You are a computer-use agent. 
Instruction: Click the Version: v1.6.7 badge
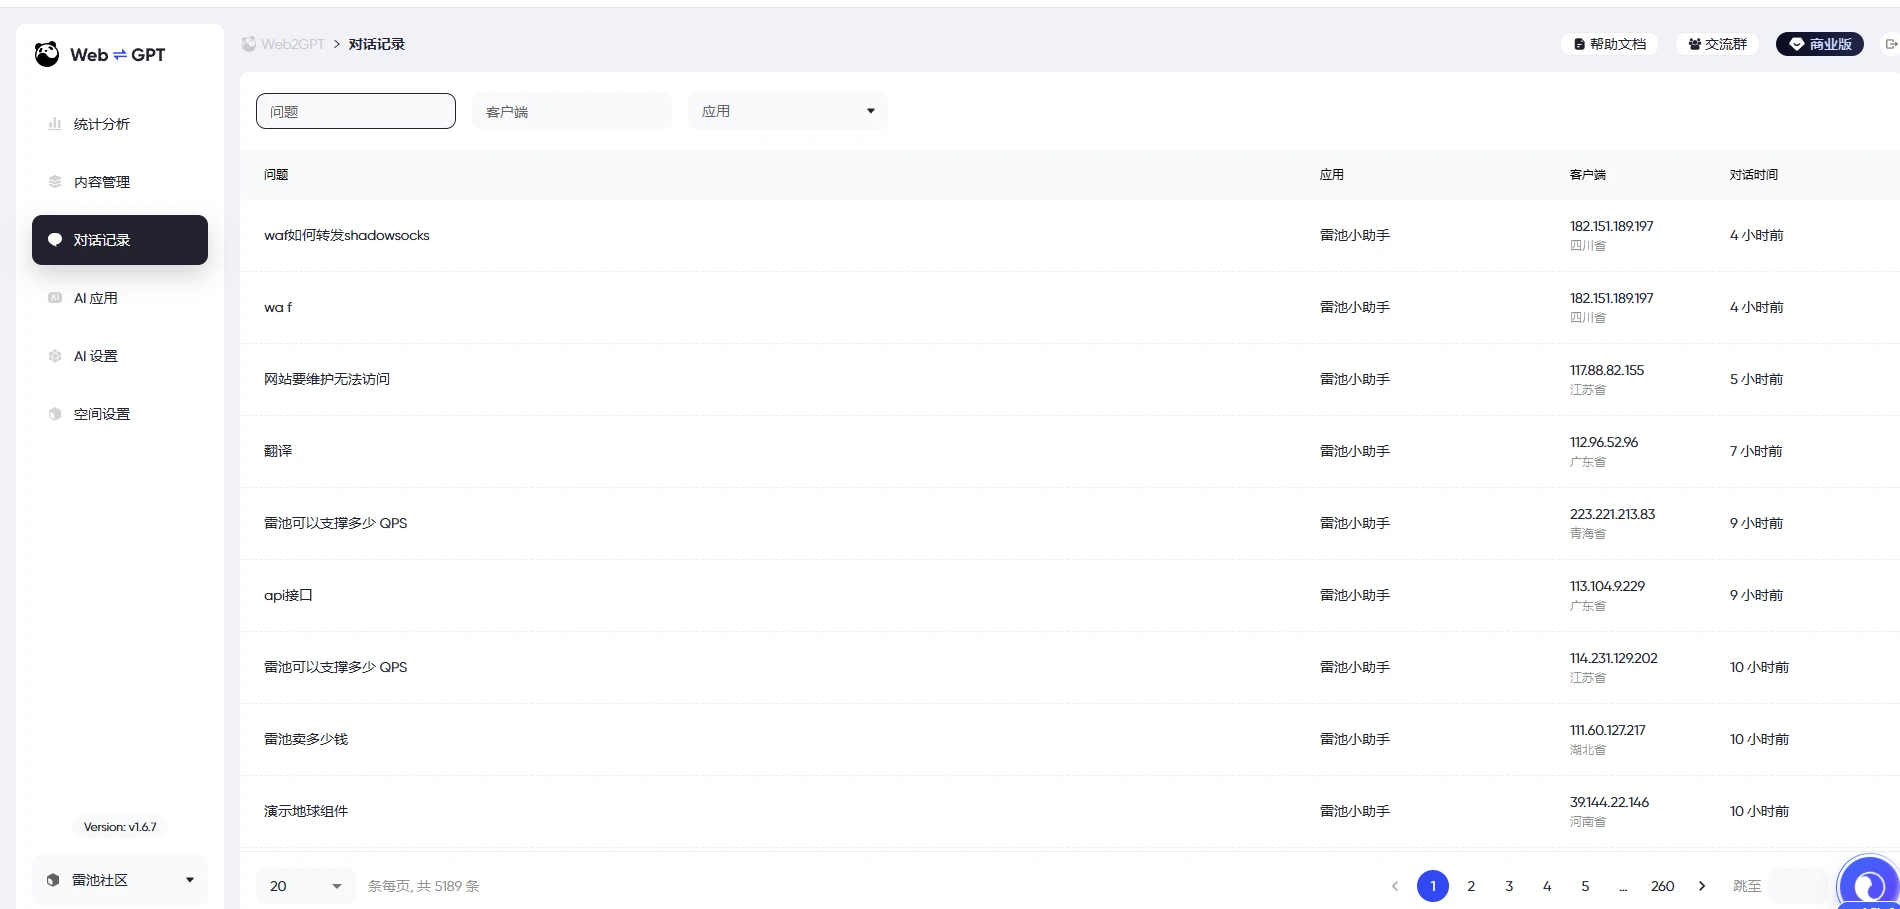point(120,827)
